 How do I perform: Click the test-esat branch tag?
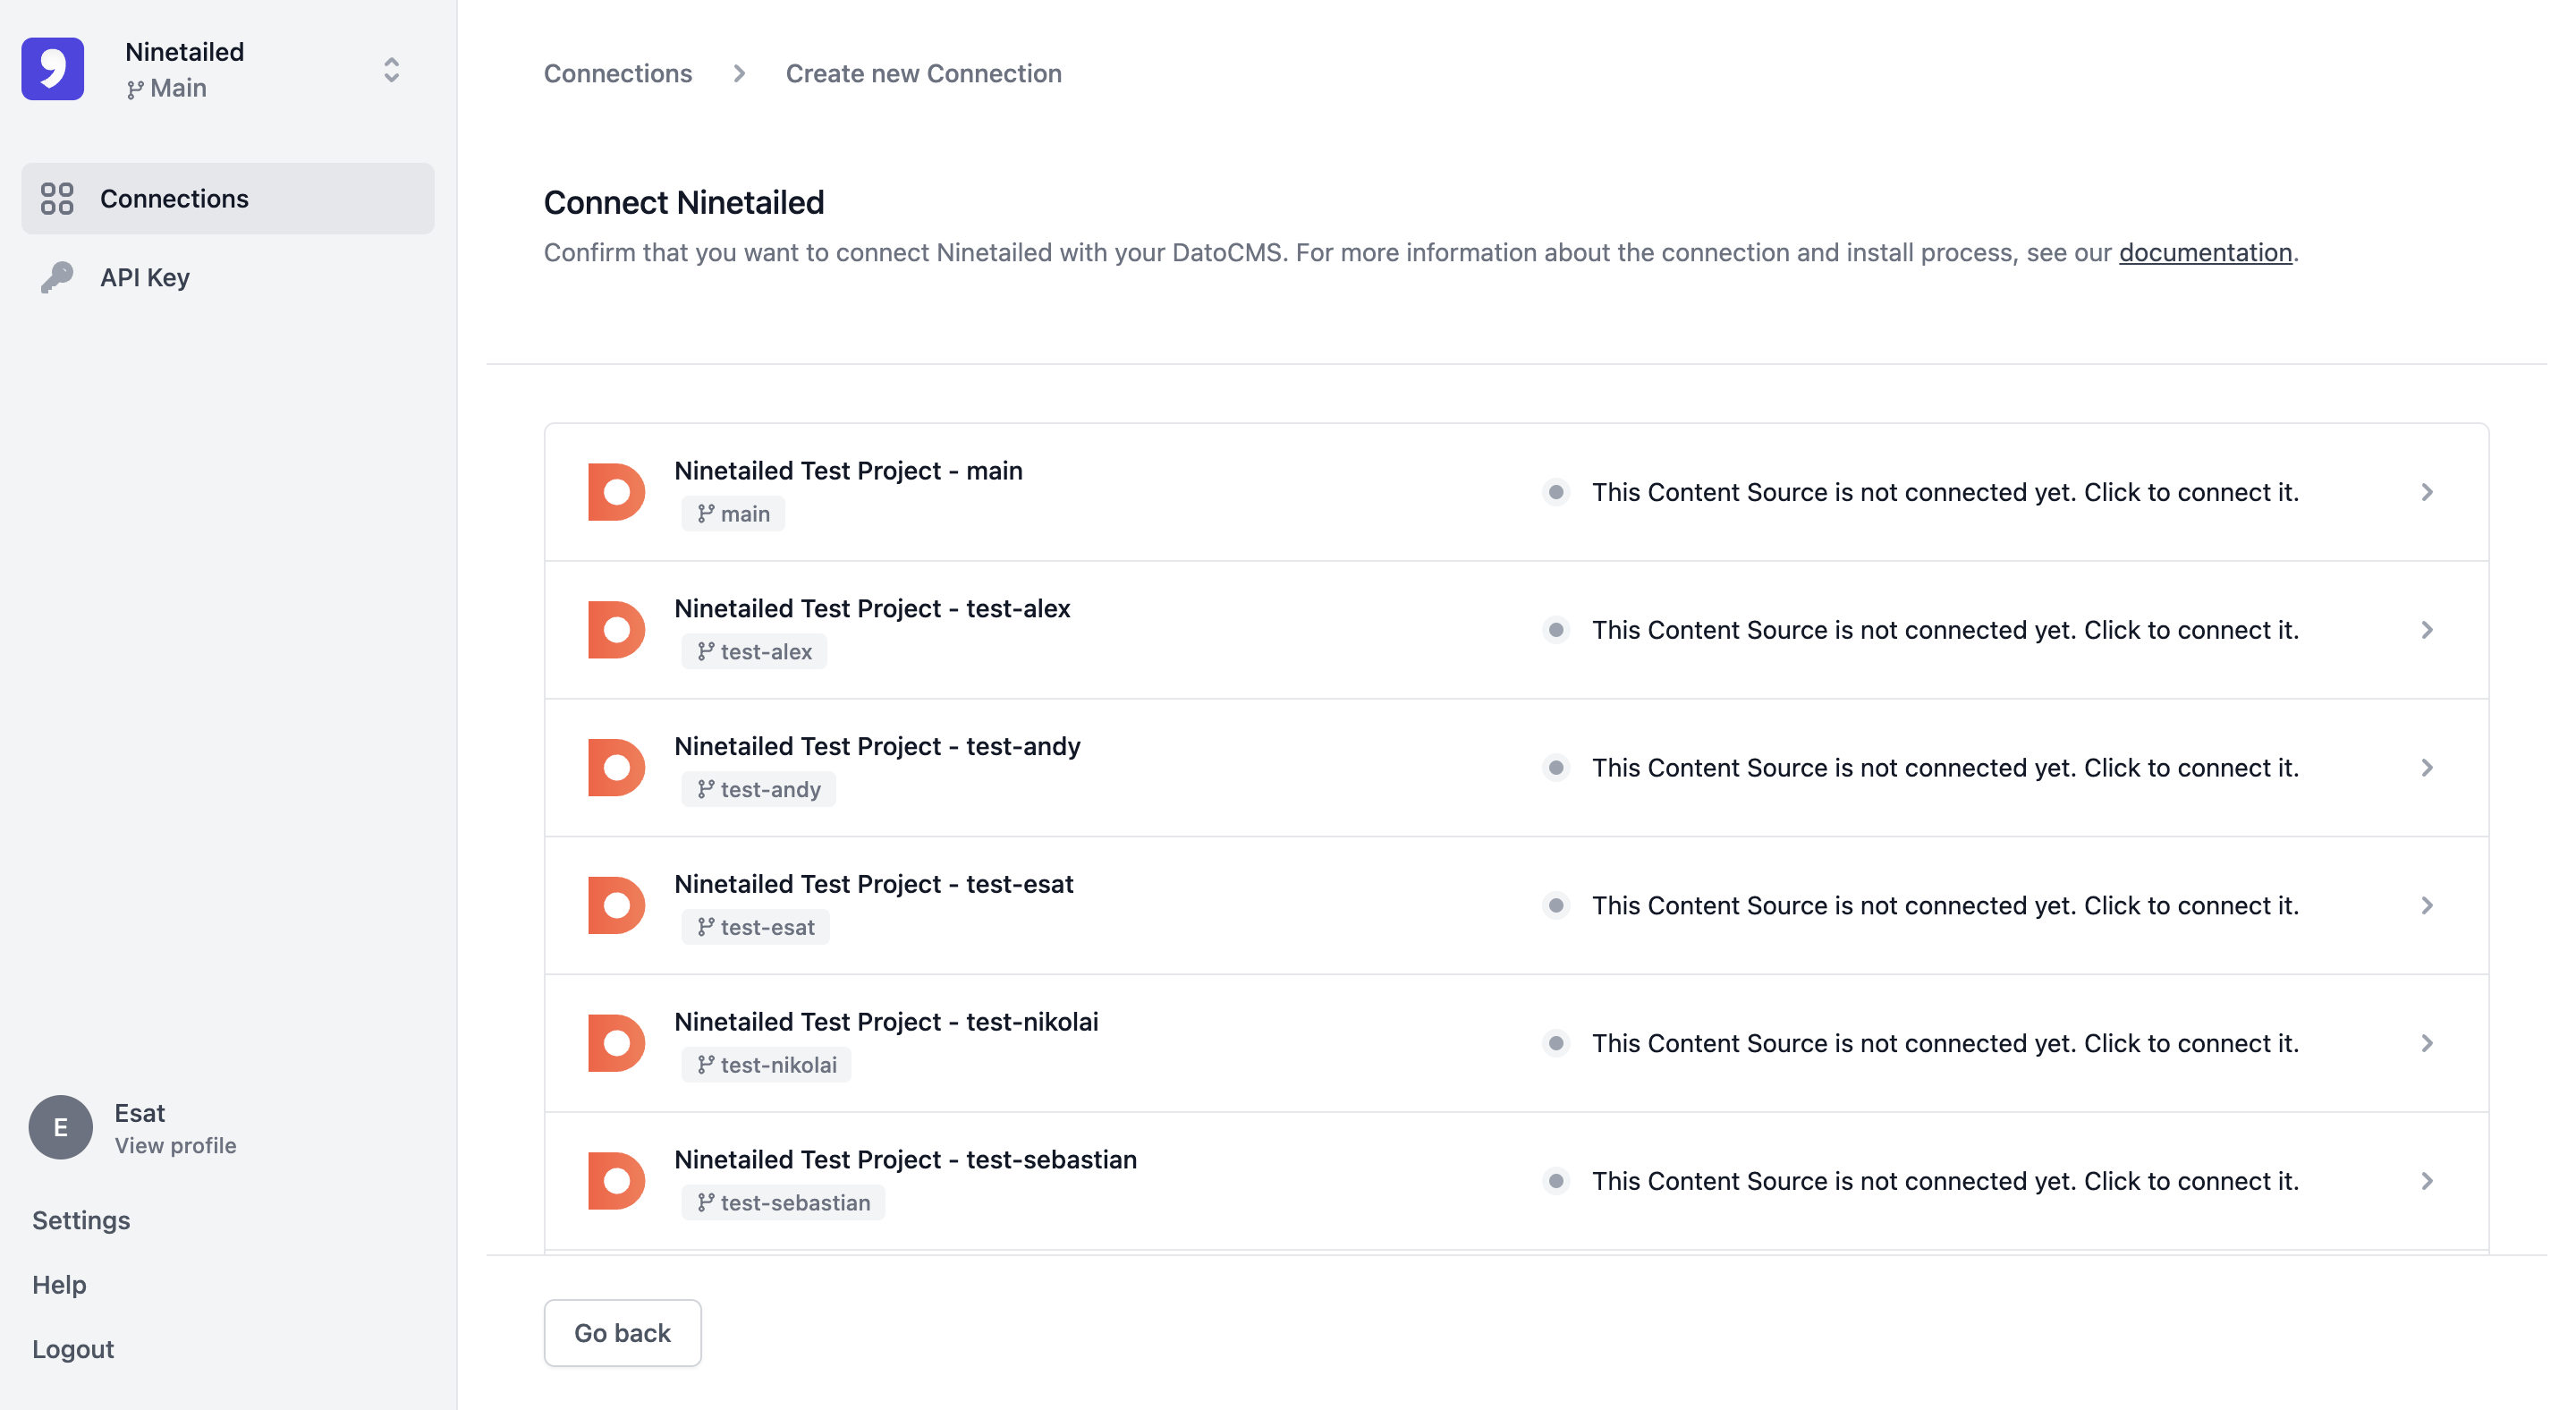pyautogui.click(x=755, y=927)
